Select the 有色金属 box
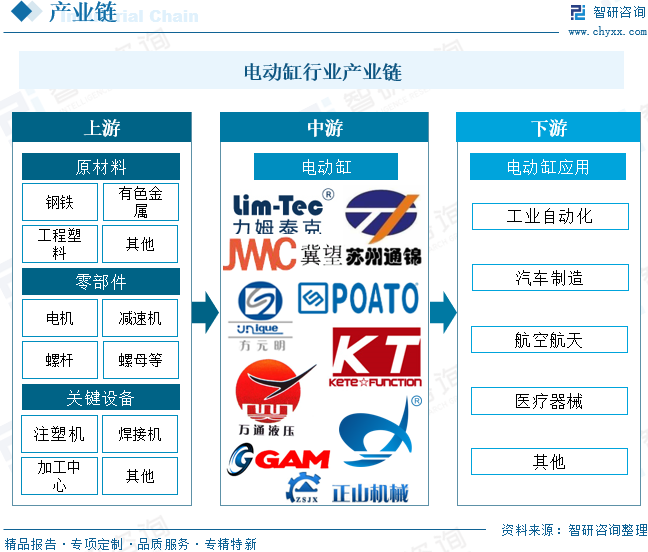 click(141, 202)
